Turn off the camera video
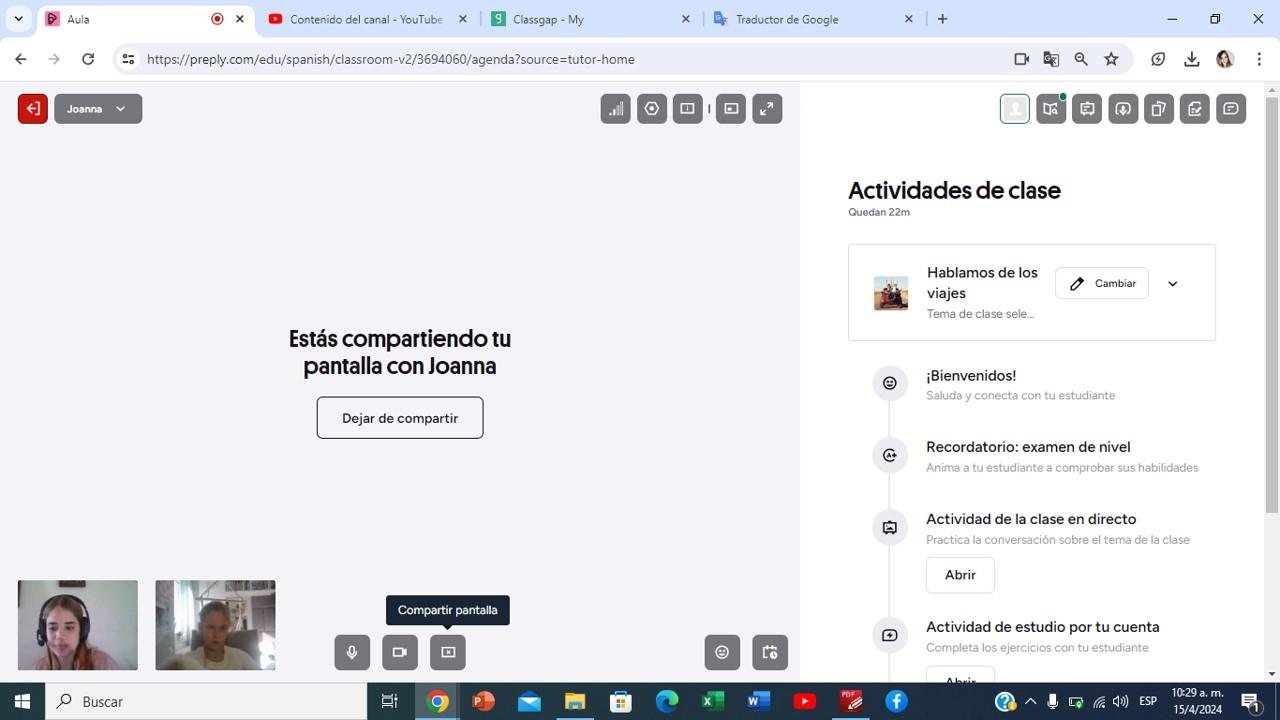Screen dimensions: 1280x720 coord(400,652)
